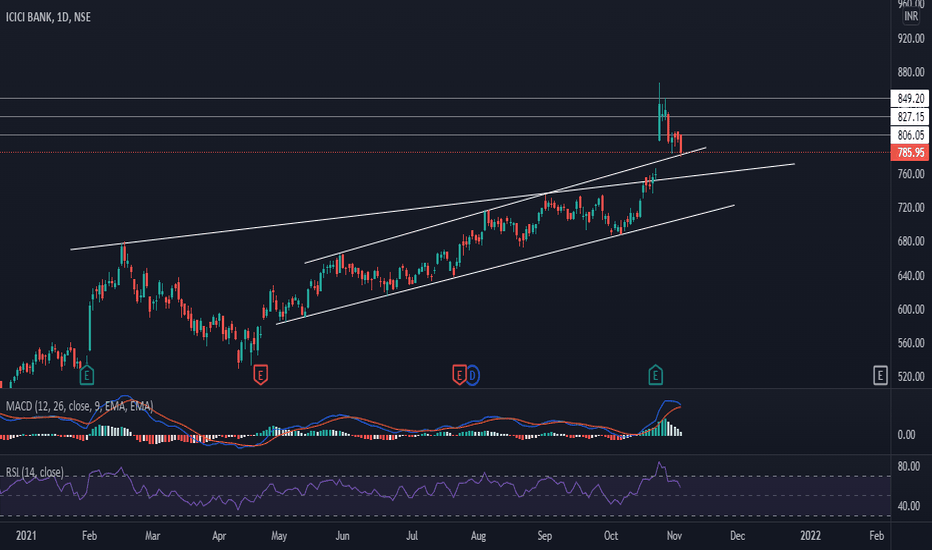932x550 pixels.
Task: Click the upcoming earnings E icon at right edge
Action: 880,375
